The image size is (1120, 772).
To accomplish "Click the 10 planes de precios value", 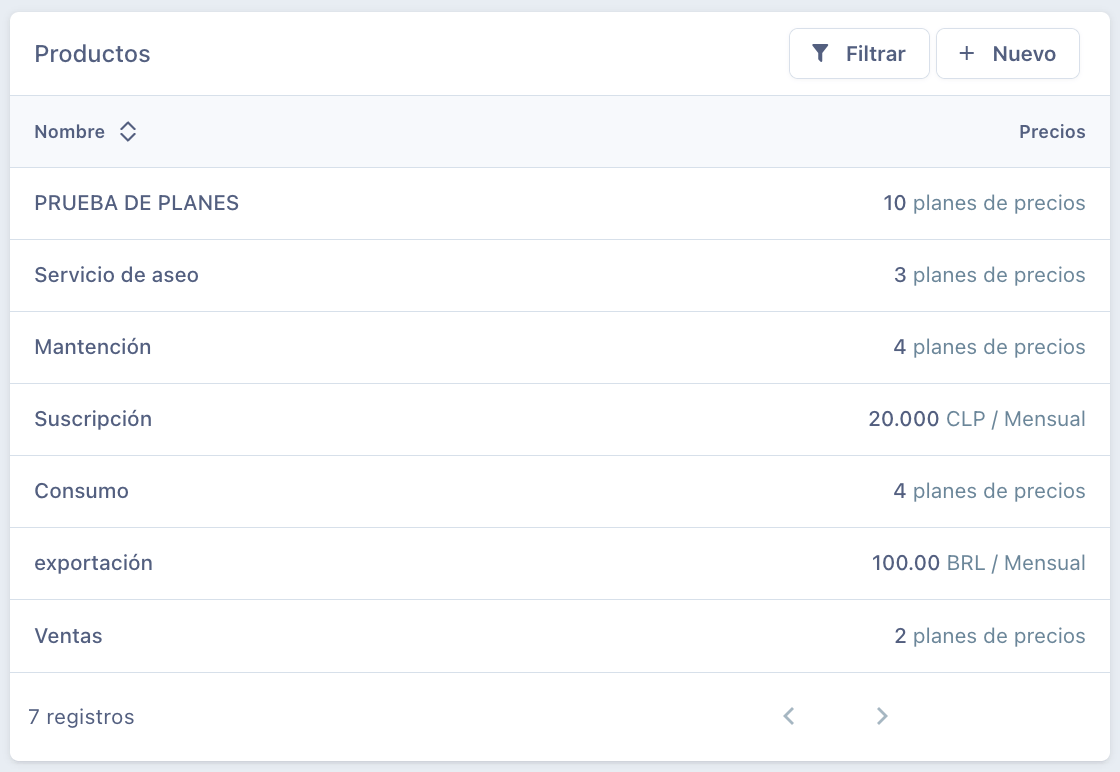I will pos(984,203).
